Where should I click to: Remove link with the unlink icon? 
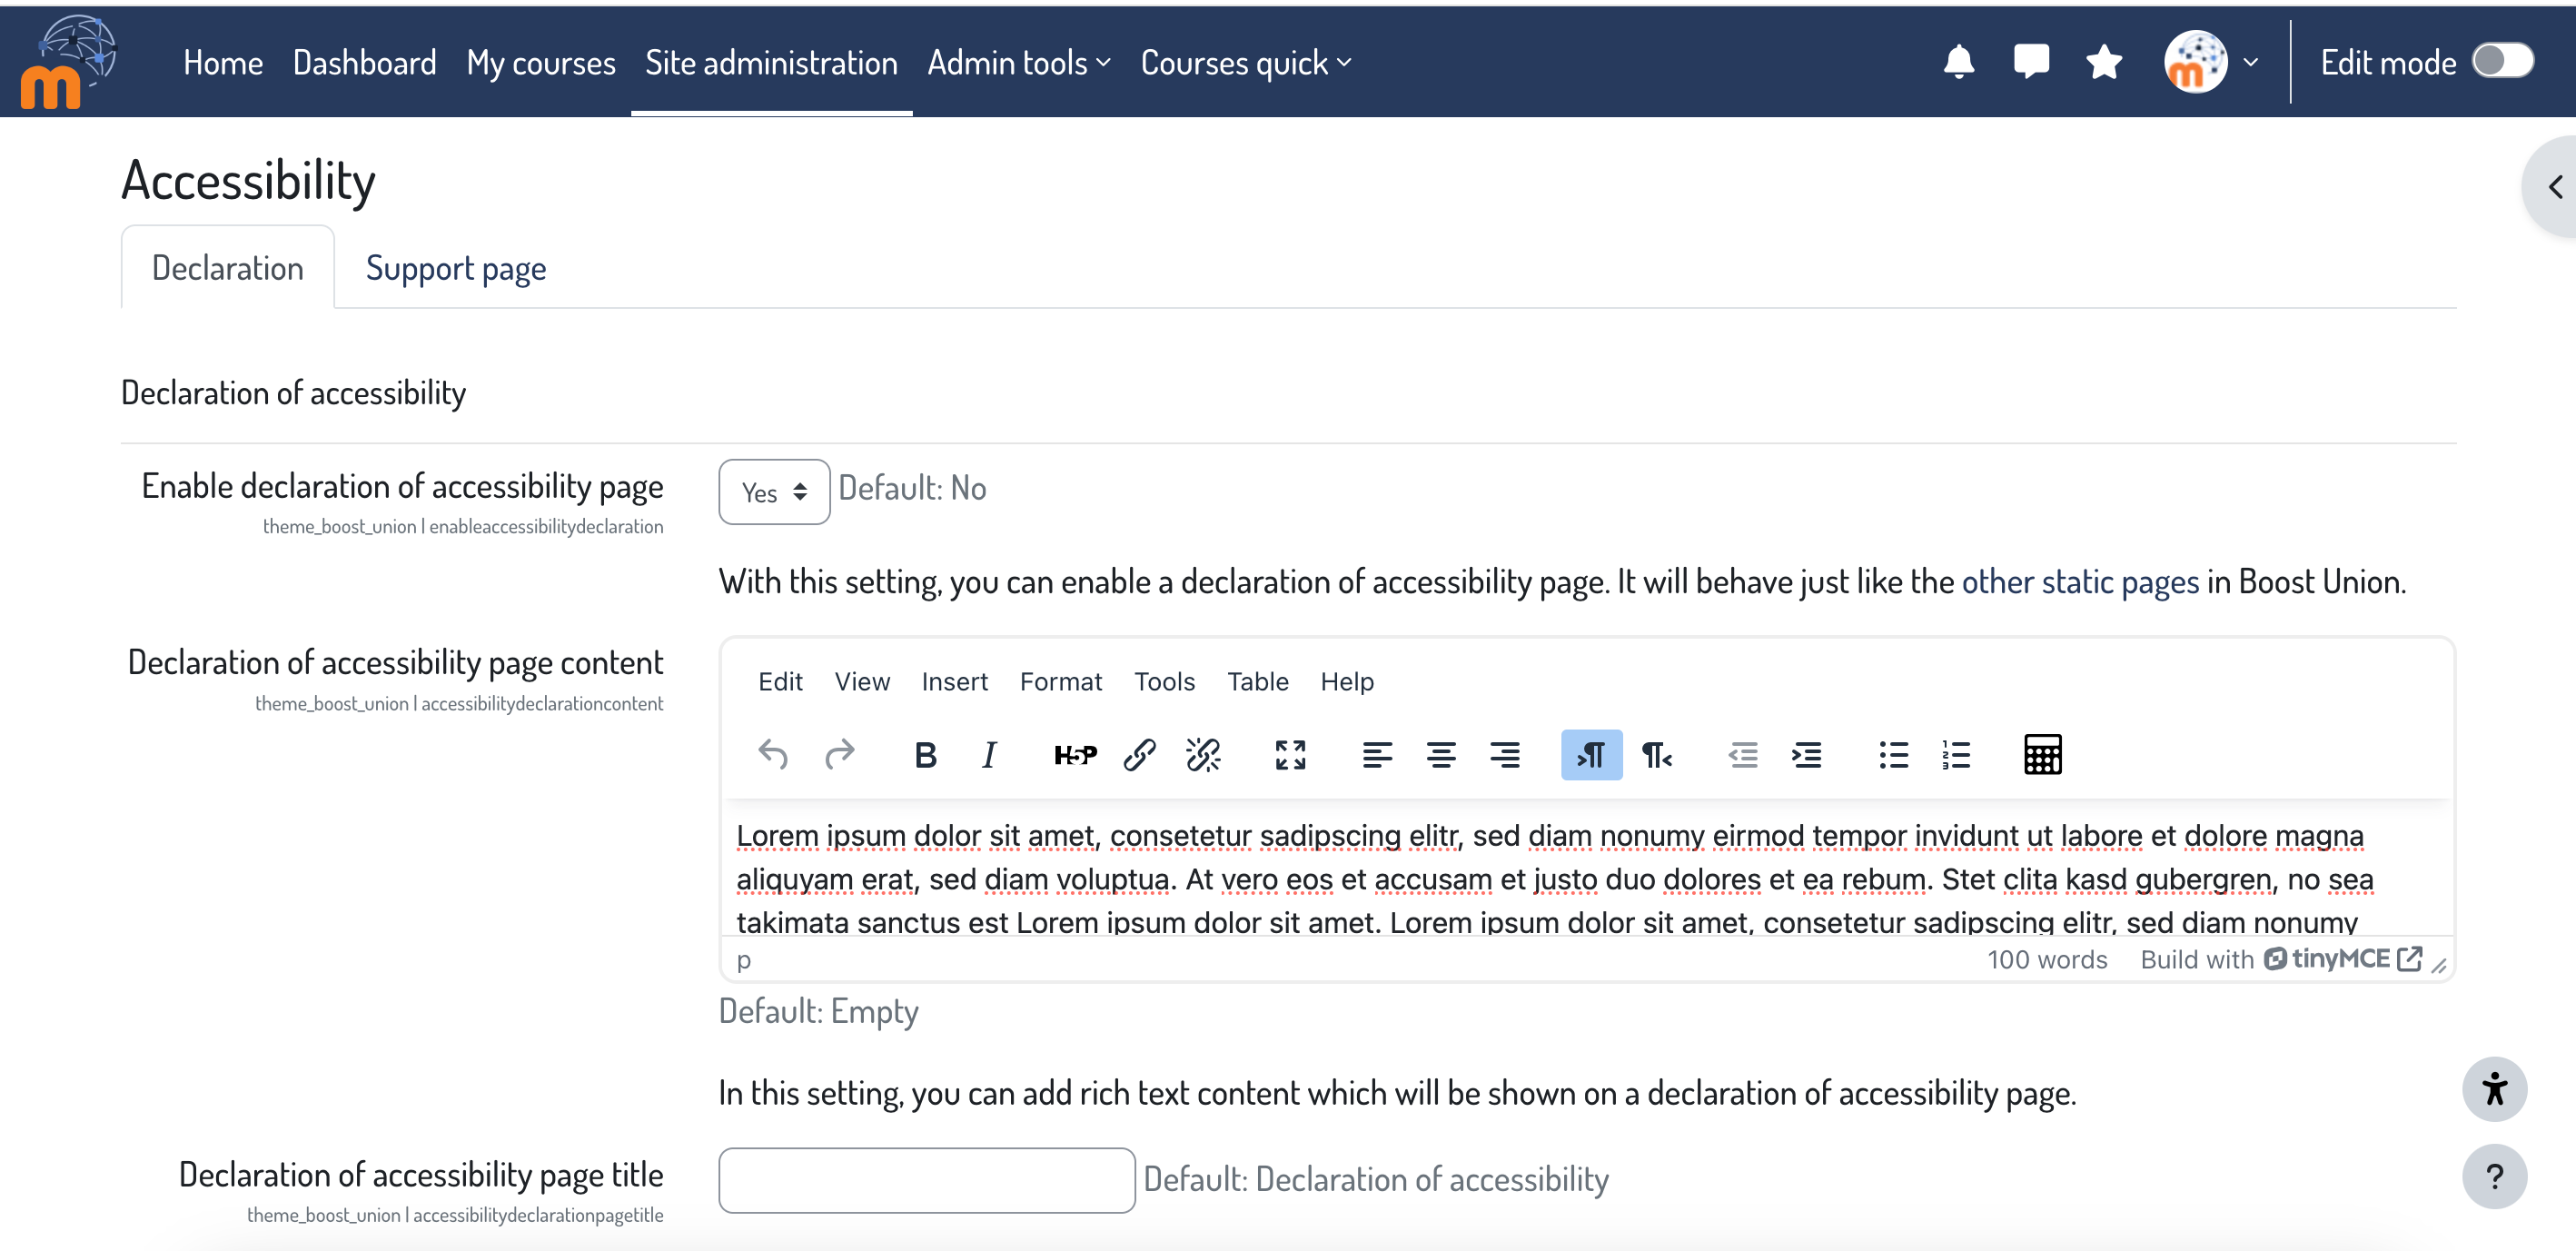click(x=1203, y=755)
